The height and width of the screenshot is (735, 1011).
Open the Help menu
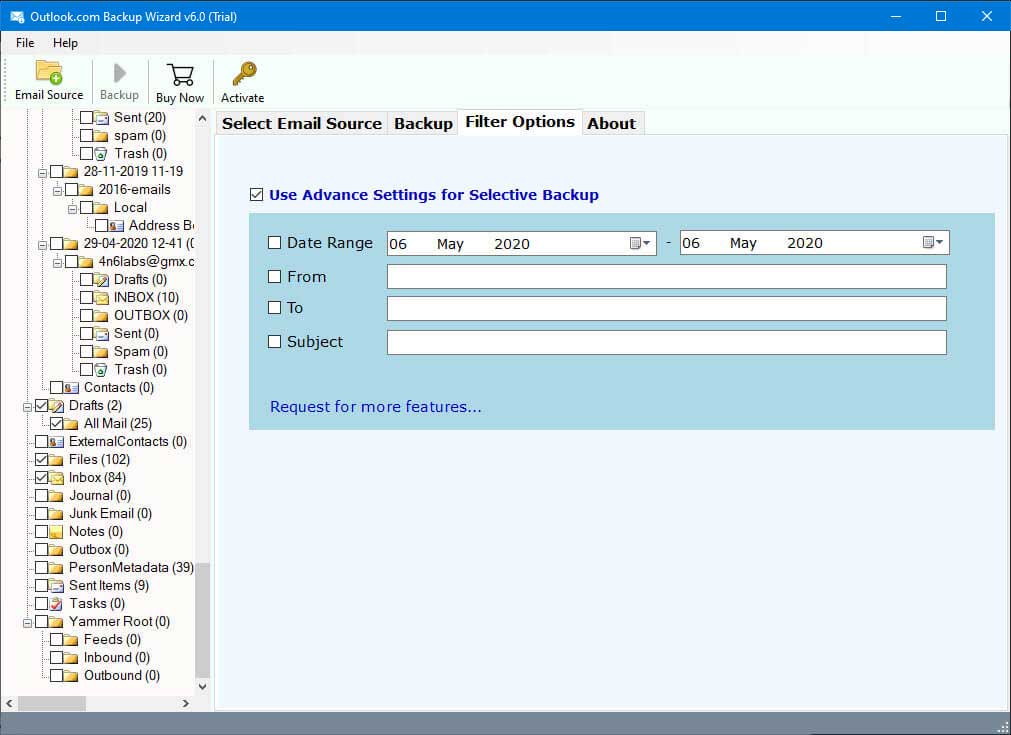[x=65, y=43]
